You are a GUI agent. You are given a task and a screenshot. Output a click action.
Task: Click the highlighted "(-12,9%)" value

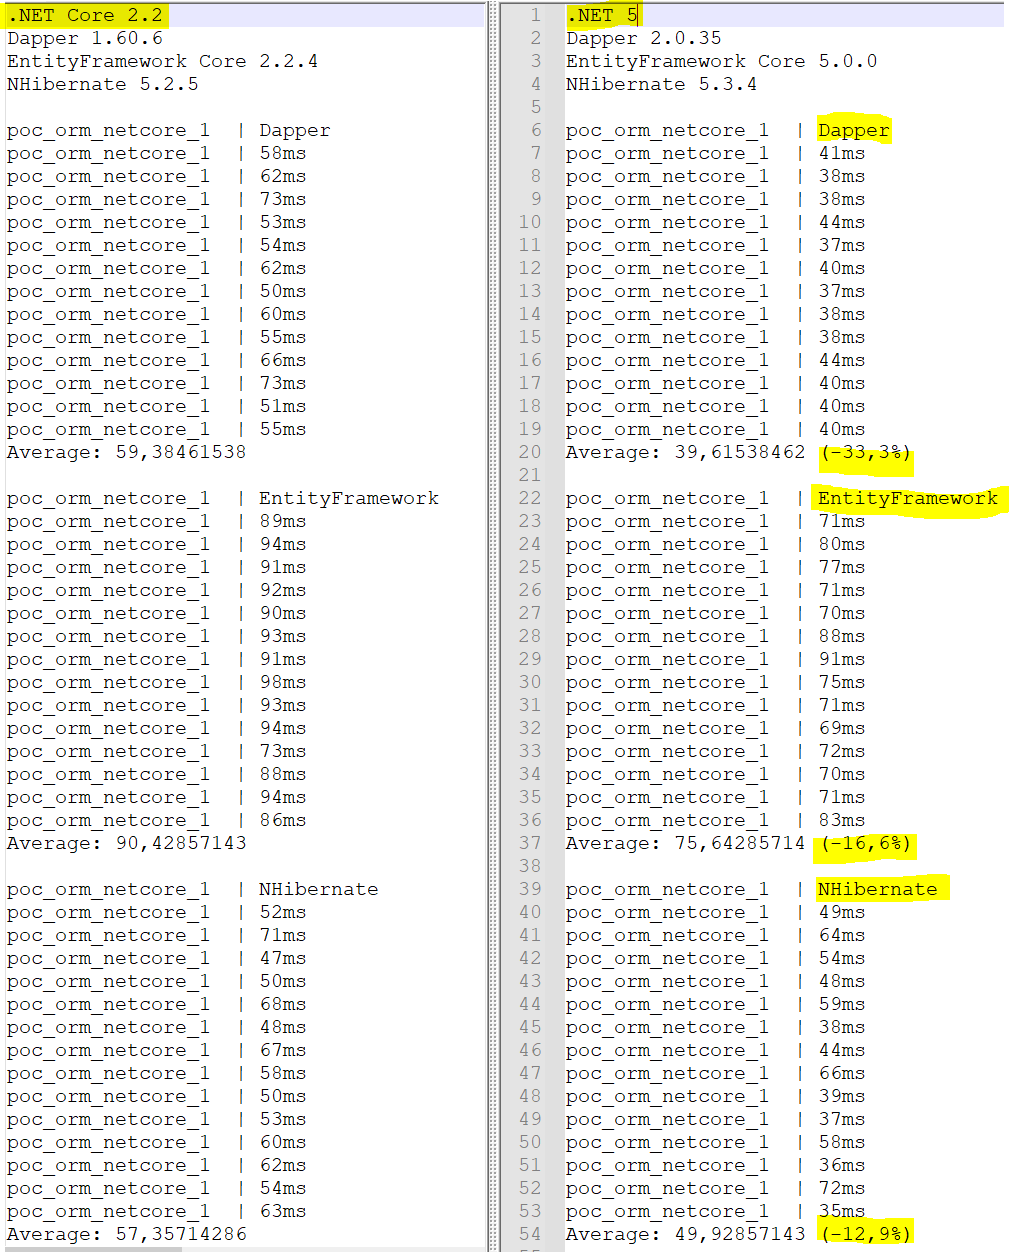[x=866, y=1234]
